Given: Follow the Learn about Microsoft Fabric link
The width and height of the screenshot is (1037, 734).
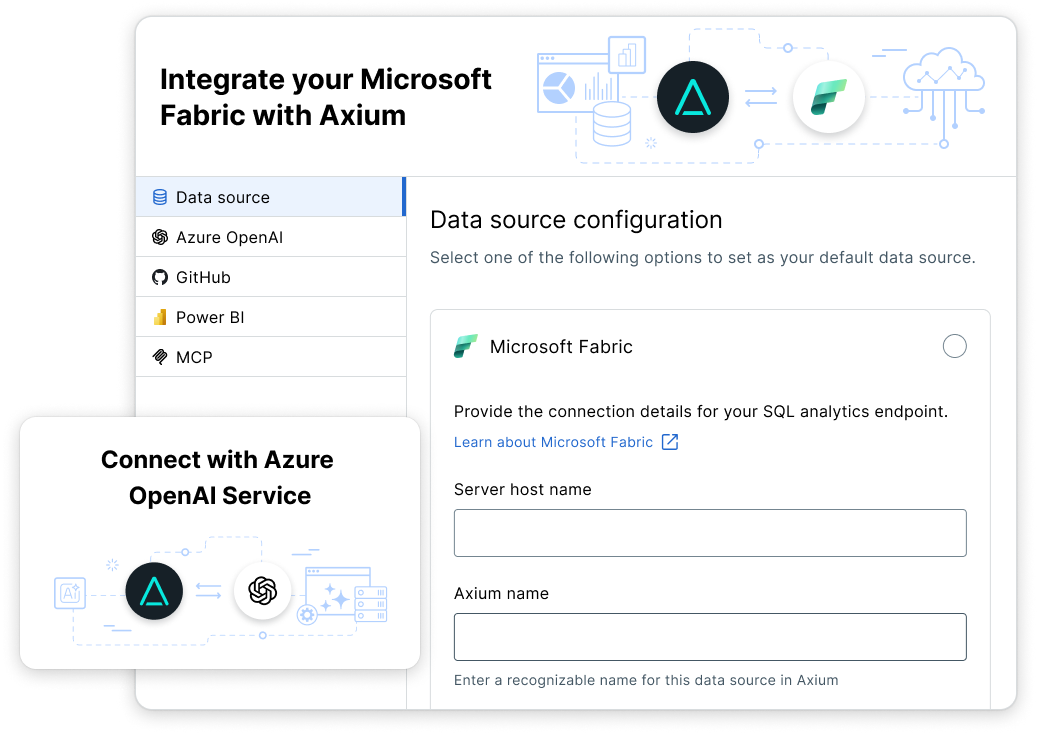Looking at the screenshot, I should tap(555, 441).
